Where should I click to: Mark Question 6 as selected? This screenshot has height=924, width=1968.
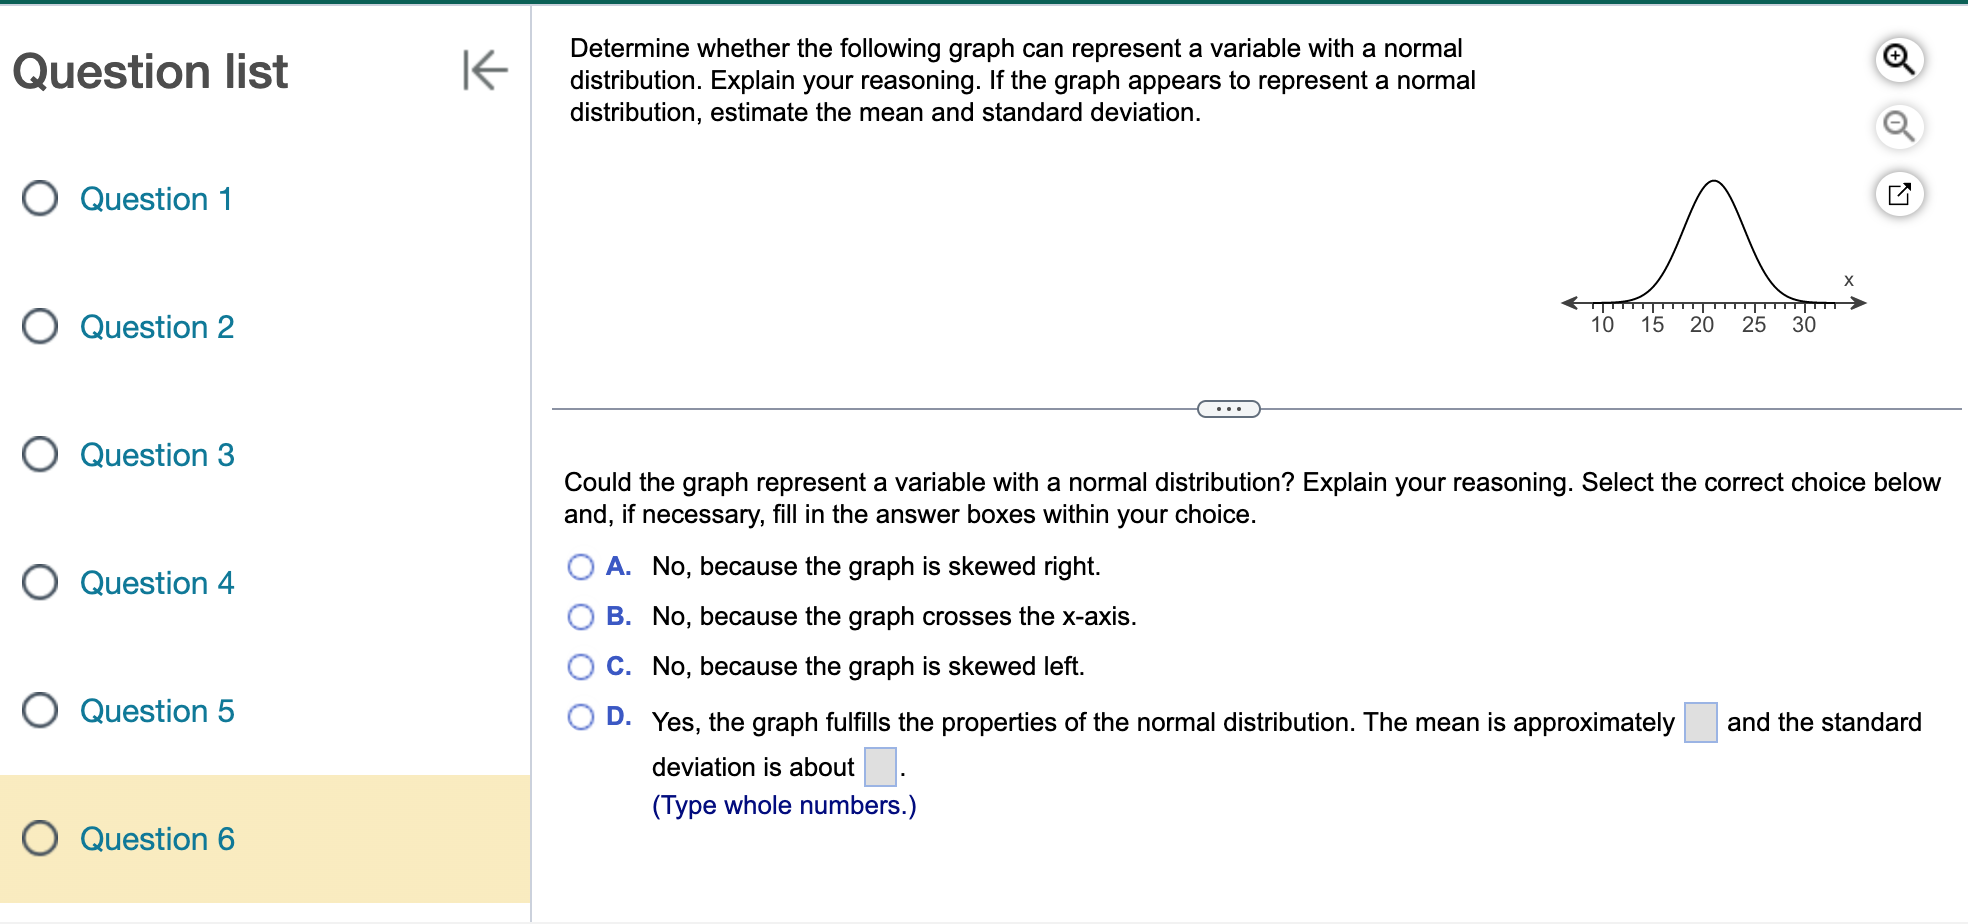39,839
